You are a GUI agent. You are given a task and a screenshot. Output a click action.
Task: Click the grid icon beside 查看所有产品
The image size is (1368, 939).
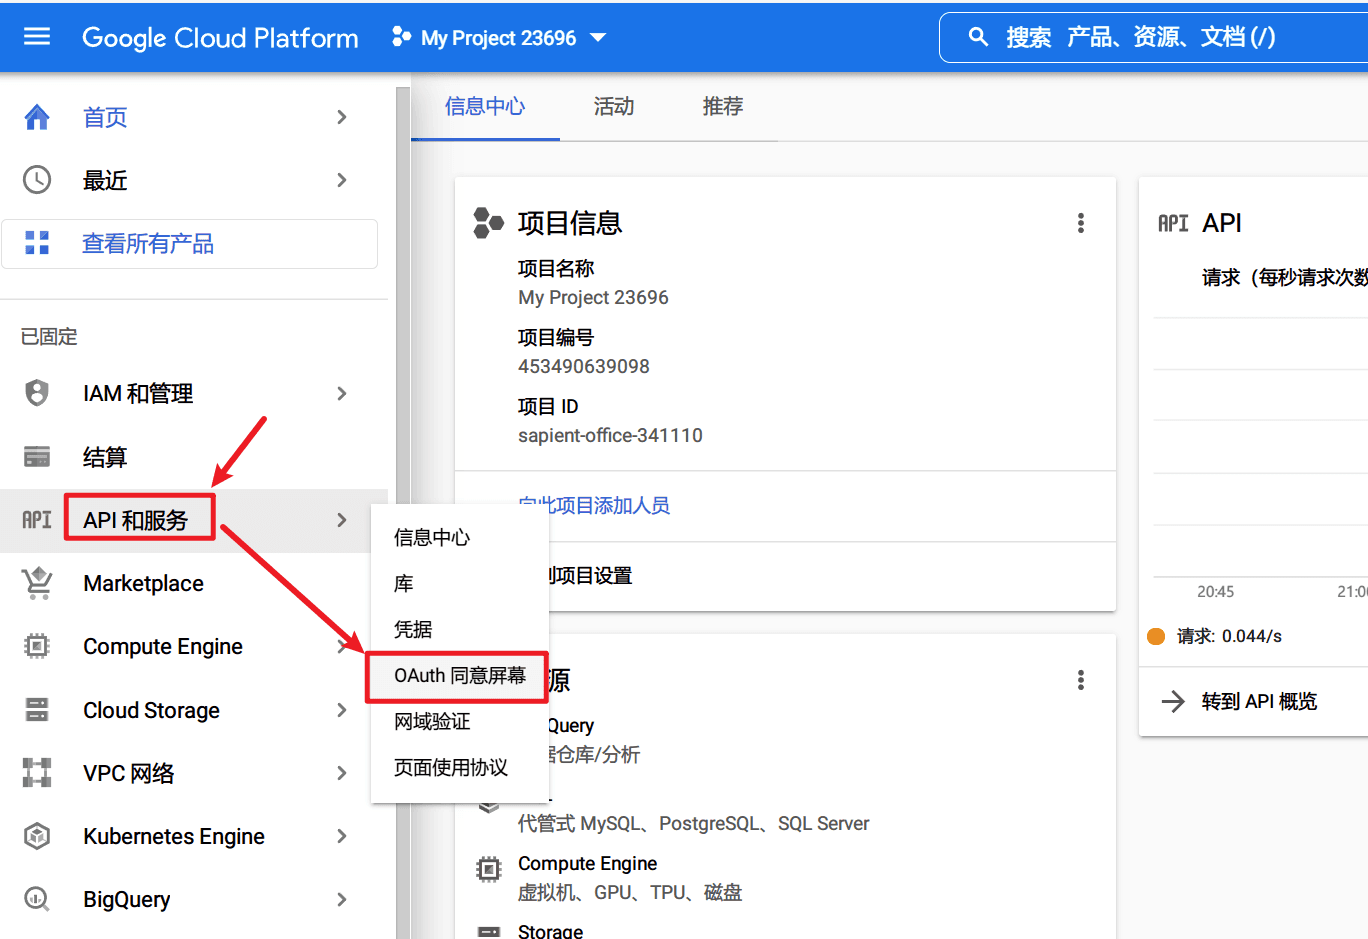tap(37, 243)
